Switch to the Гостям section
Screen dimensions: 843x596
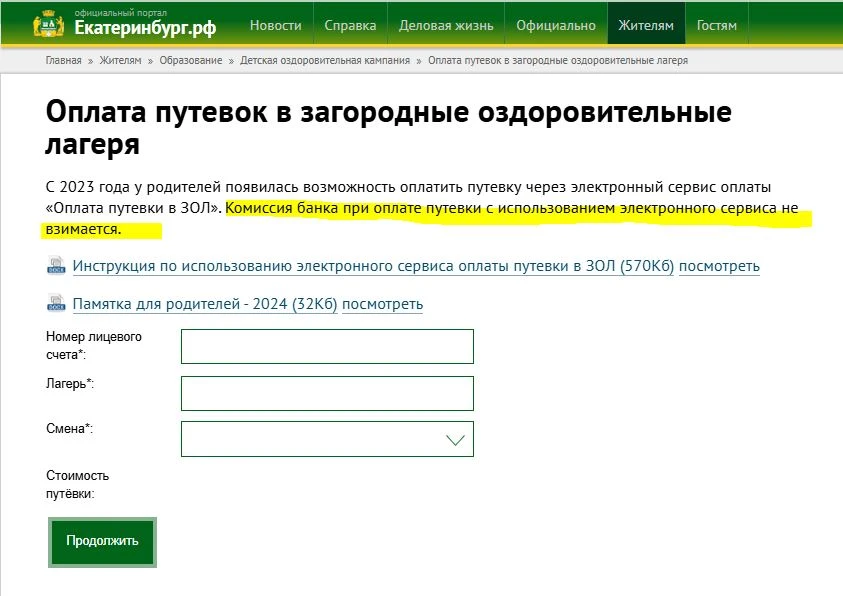[716, 25]
